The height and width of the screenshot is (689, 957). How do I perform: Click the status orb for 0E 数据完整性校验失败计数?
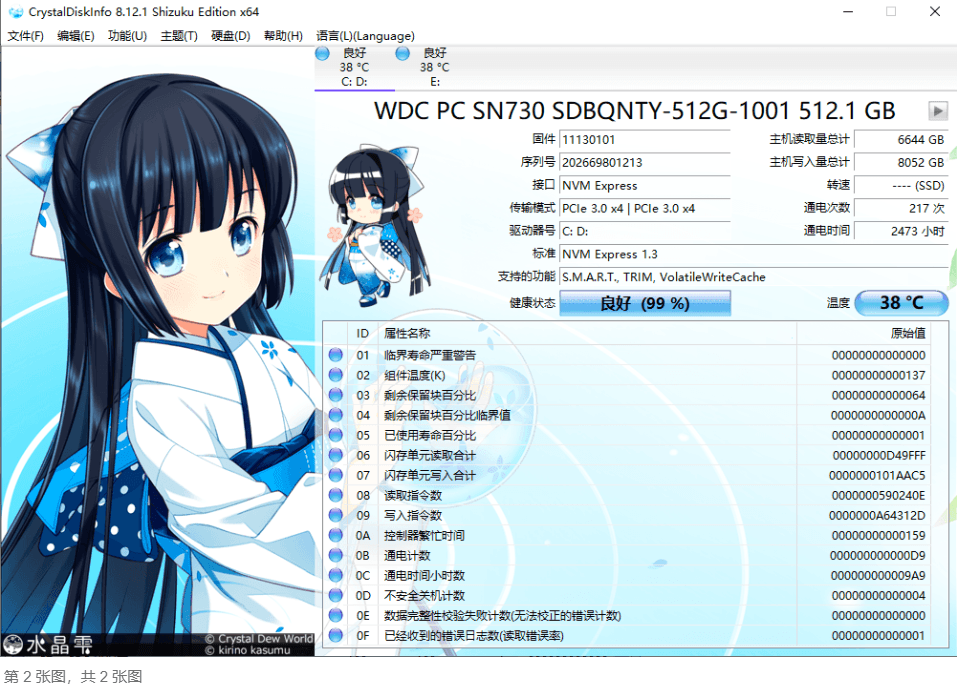[x=336, y=615]
